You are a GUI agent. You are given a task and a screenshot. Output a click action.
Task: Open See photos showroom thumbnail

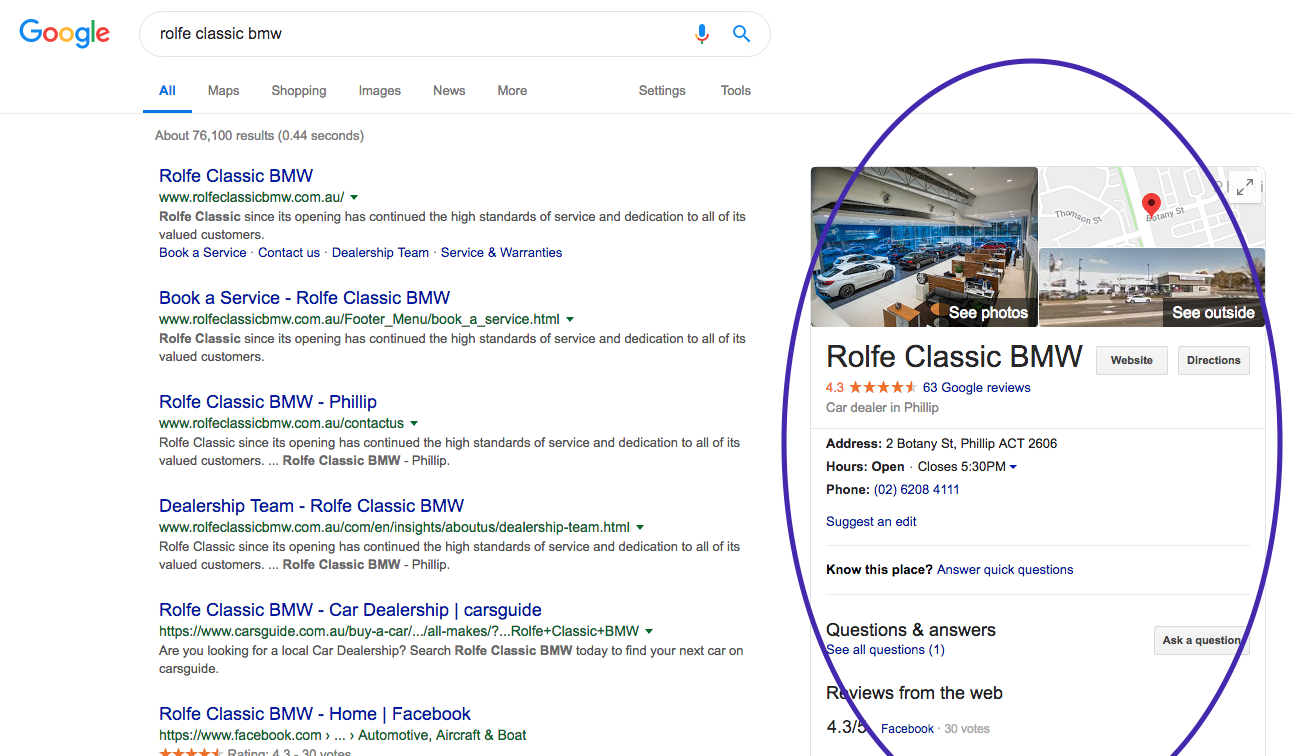[x=924, y=247]
